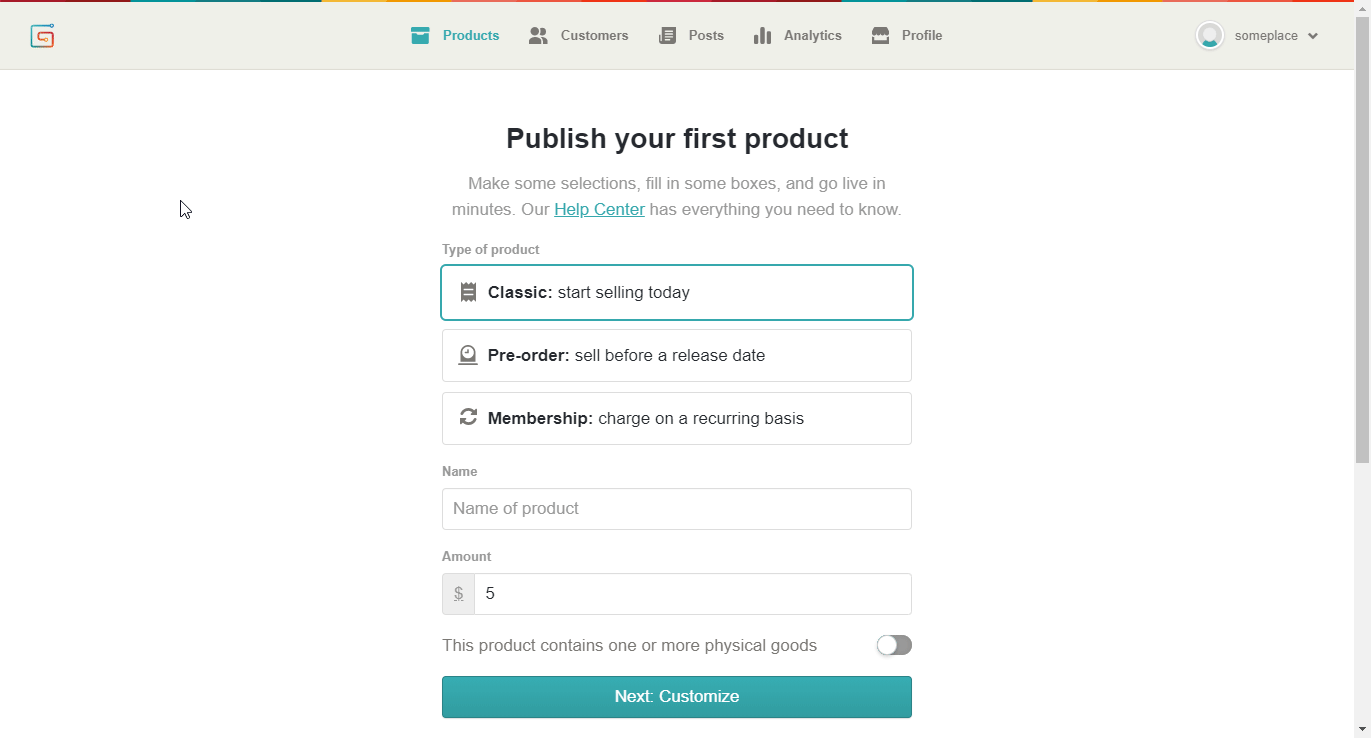Open Analytics via the bar chart icon
This screenshot has height=738, width=1371.
[762, 35]
